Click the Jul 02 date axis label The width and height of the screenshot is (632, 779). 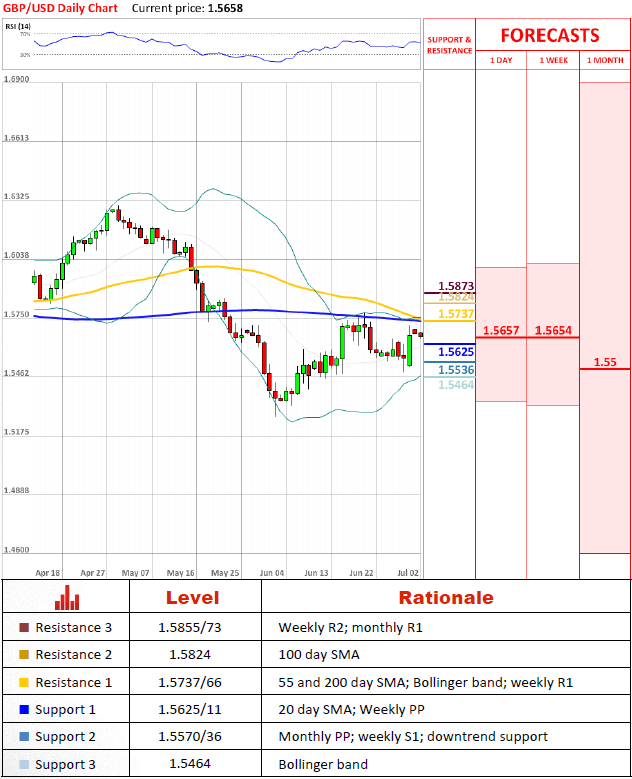408,573
